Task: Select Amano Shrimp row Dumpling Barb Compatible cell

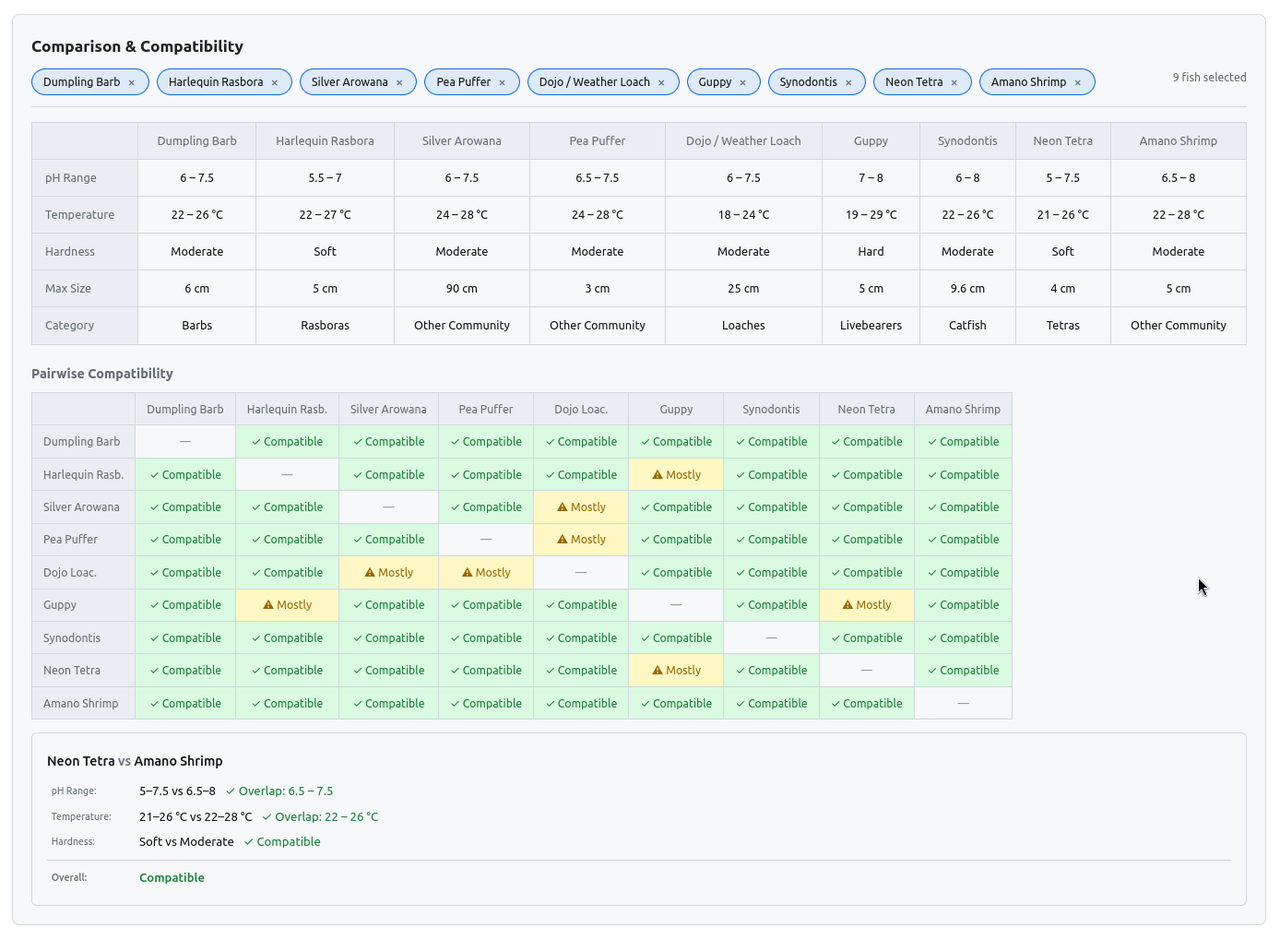Action: click(x=185, y=703)
